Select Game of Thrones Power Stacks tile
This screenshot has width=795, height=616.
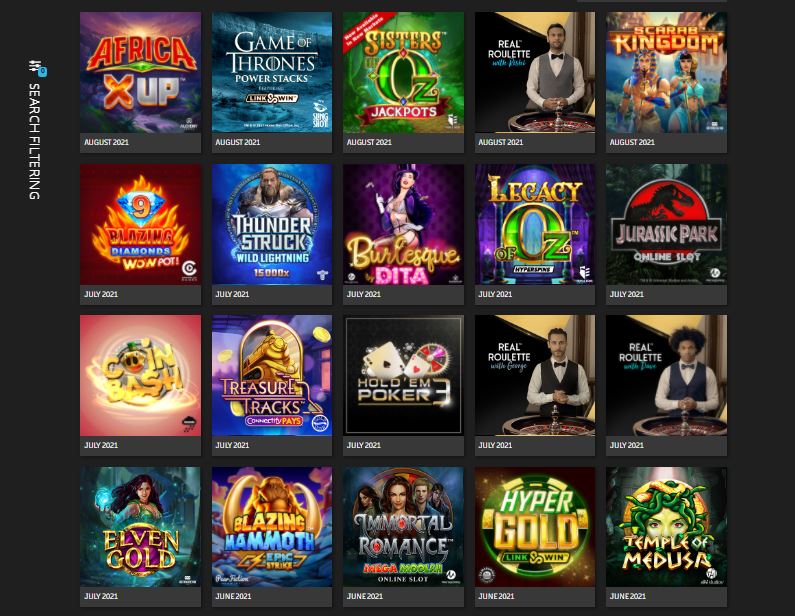[x=272, y=73]
